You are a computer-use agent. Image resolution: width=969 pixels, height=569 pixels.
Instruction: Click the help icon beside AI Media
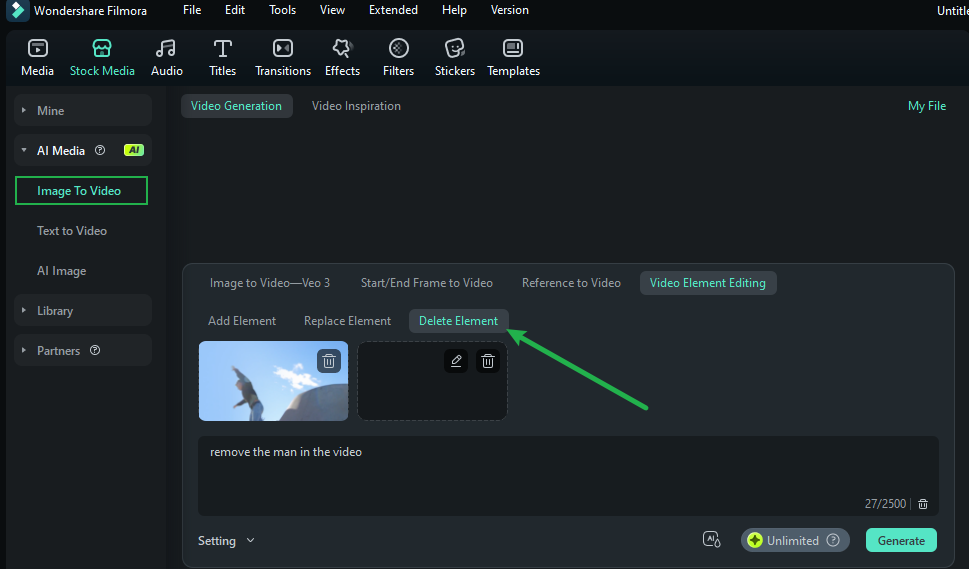pos(100,150)
